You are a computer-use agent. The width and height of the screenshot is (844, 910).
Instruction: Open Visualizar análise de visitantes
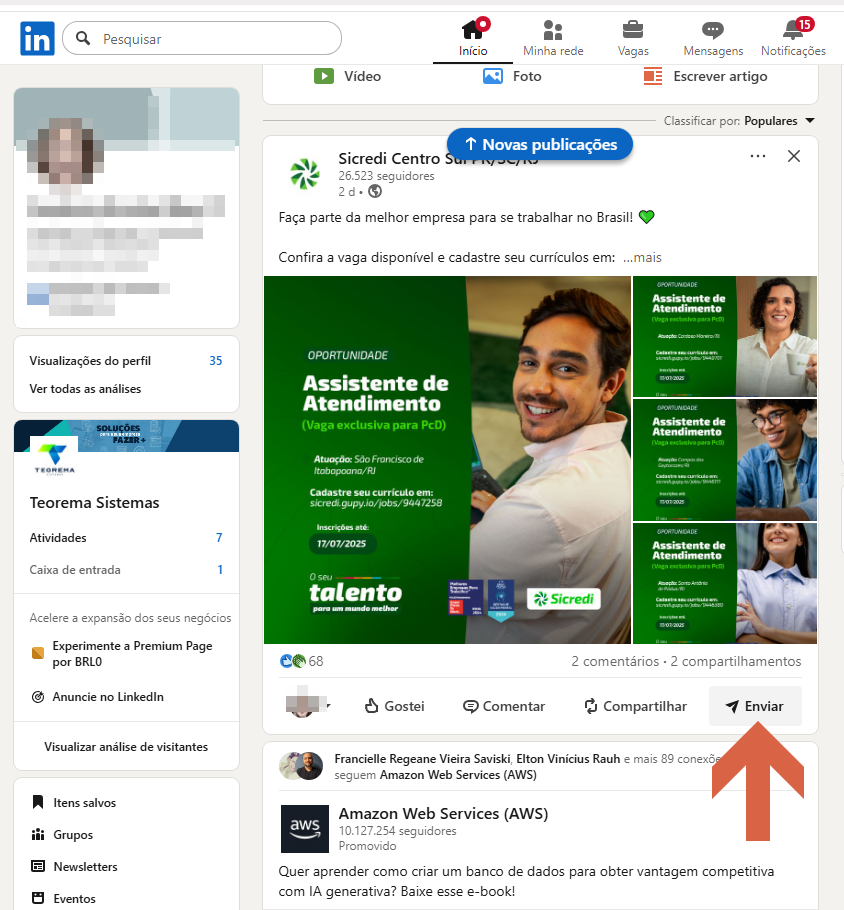[126, 746]
